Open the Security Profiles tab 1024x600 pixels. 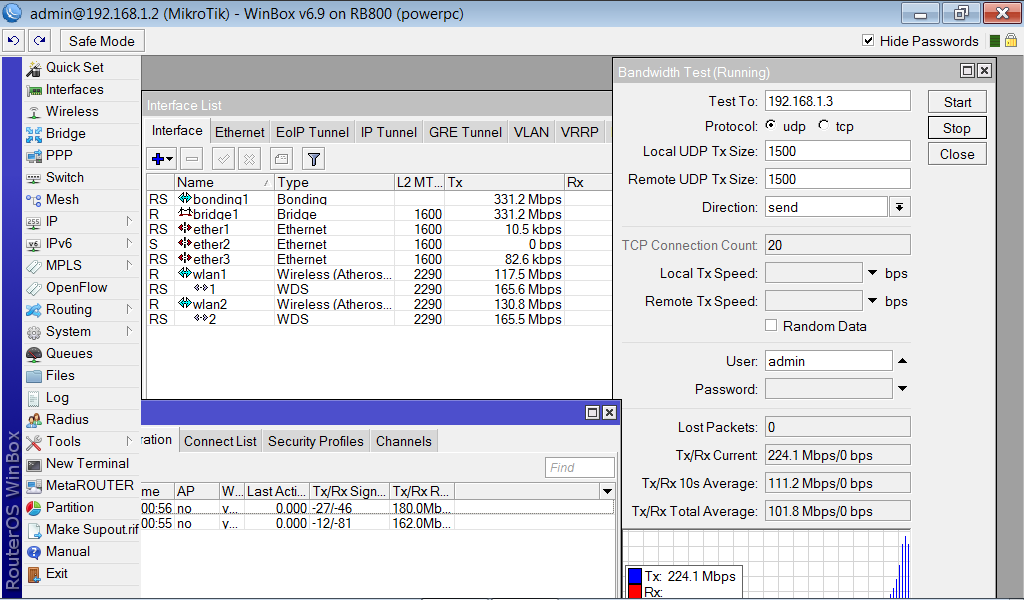pos(315,441)
